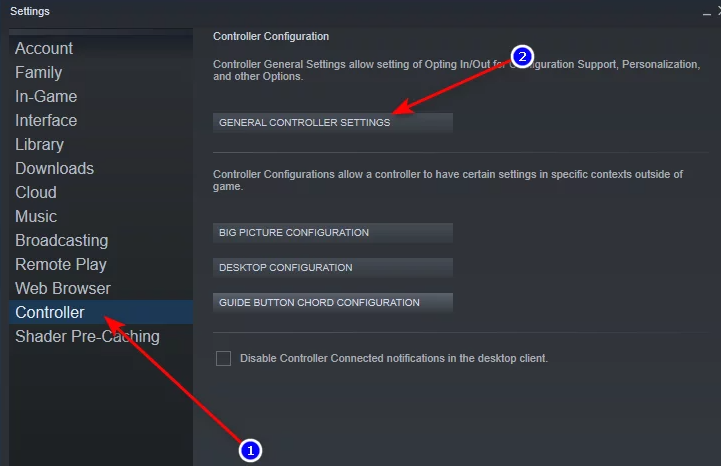
Task: Select Library in the settings sidebar
Action: pos(101,144)
